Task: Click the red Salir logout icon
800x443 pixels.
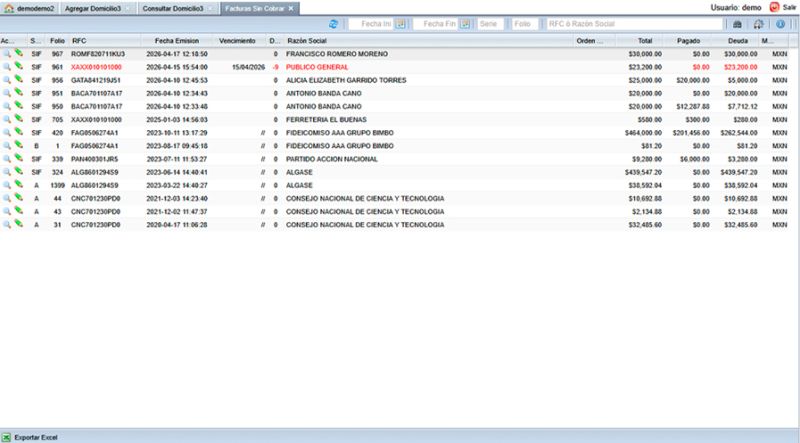Action: tap(774, 7)
